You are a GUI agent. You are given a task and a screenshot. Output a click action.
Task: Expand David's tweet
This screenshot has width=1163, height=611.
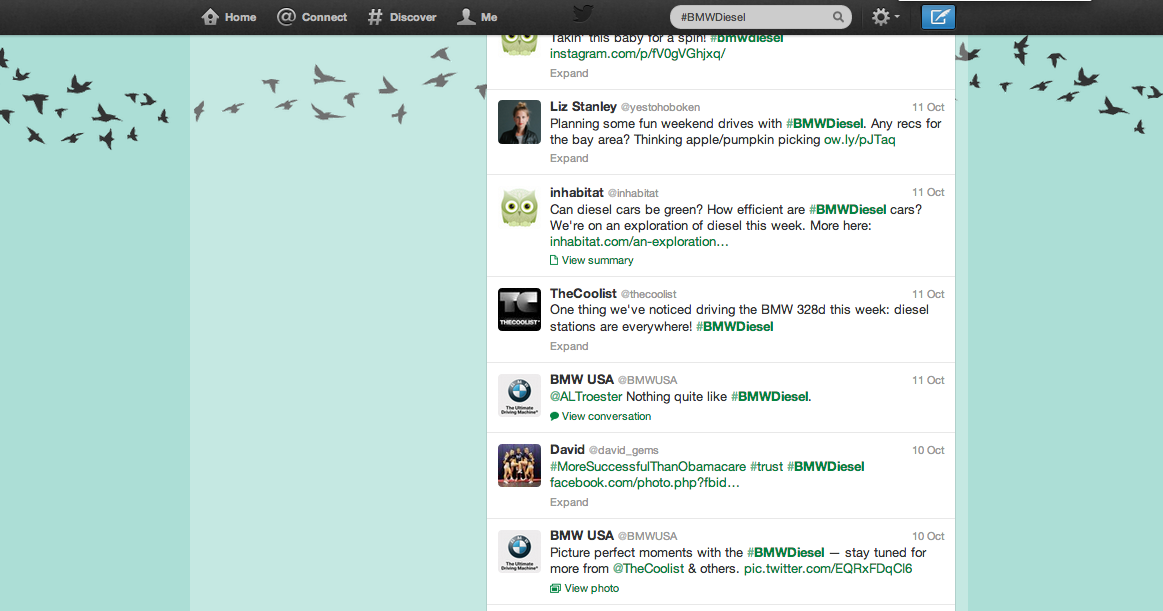(x=569, y=503)
